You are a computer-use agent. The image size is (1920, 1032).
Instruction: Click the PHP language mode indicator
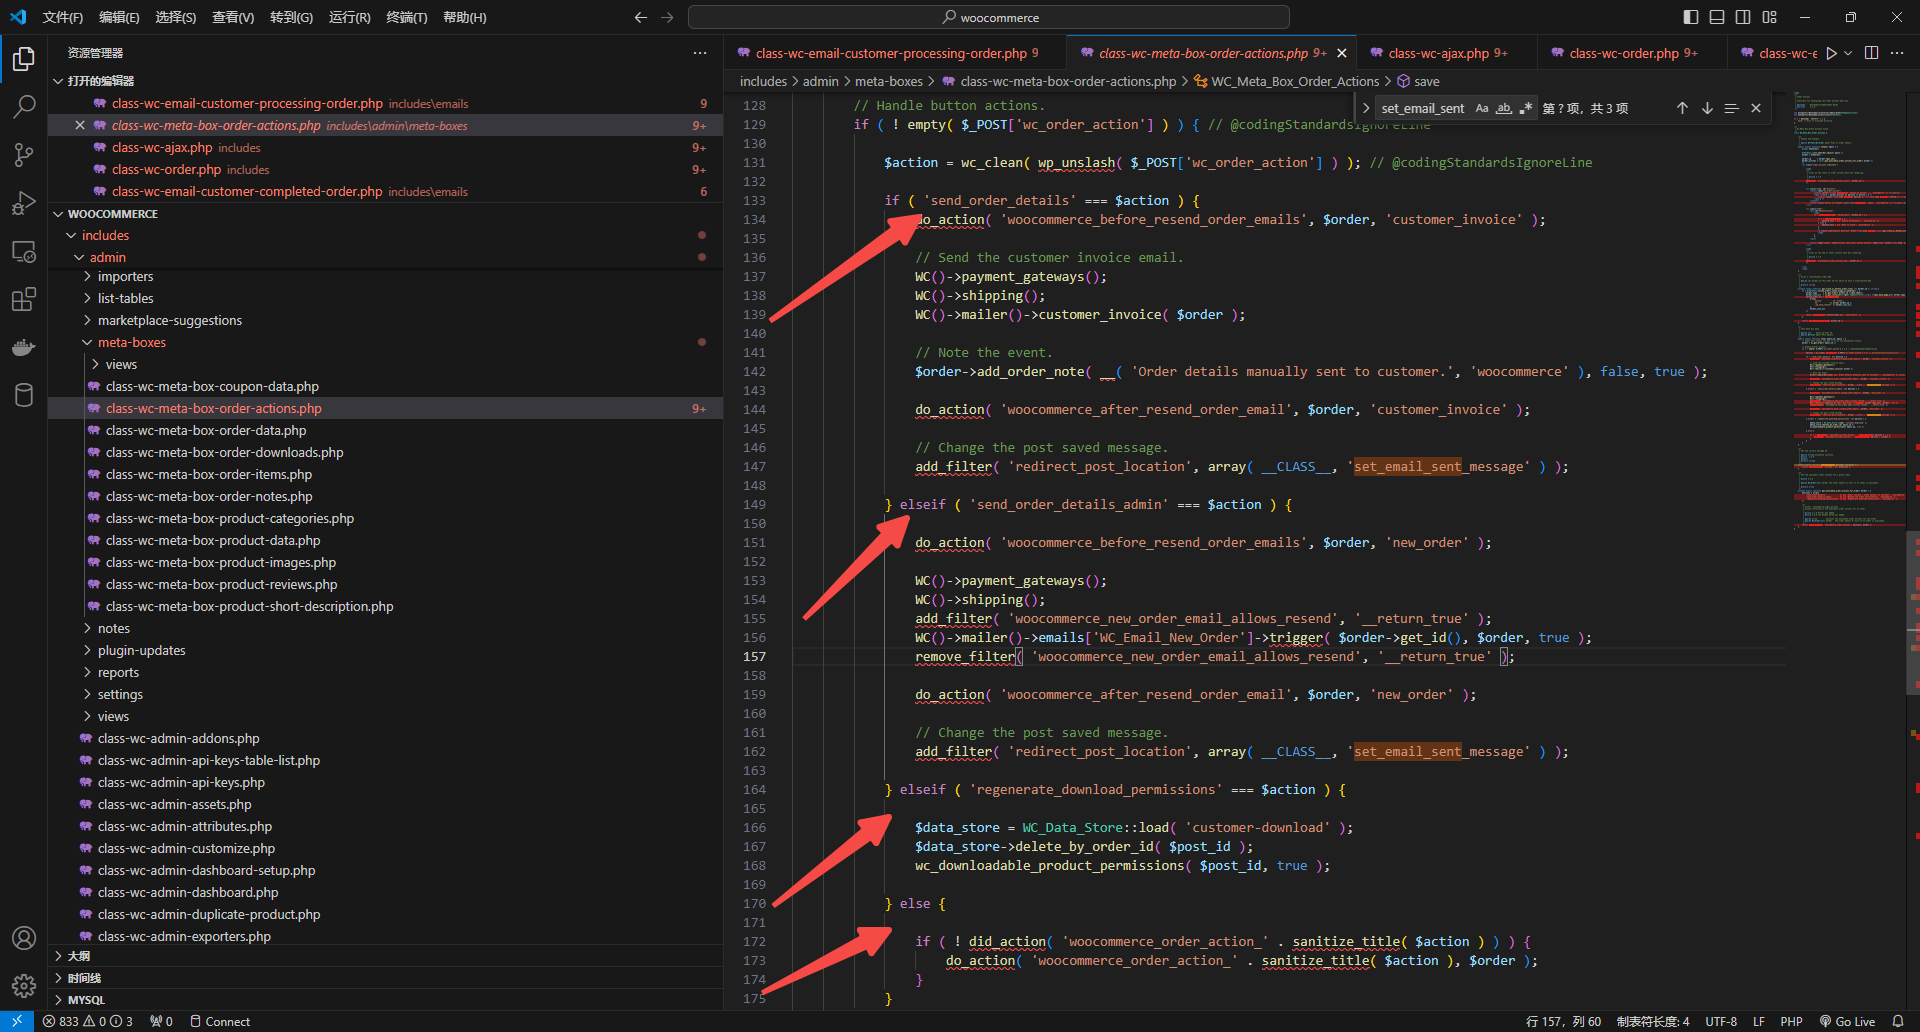(1791, 1021)
